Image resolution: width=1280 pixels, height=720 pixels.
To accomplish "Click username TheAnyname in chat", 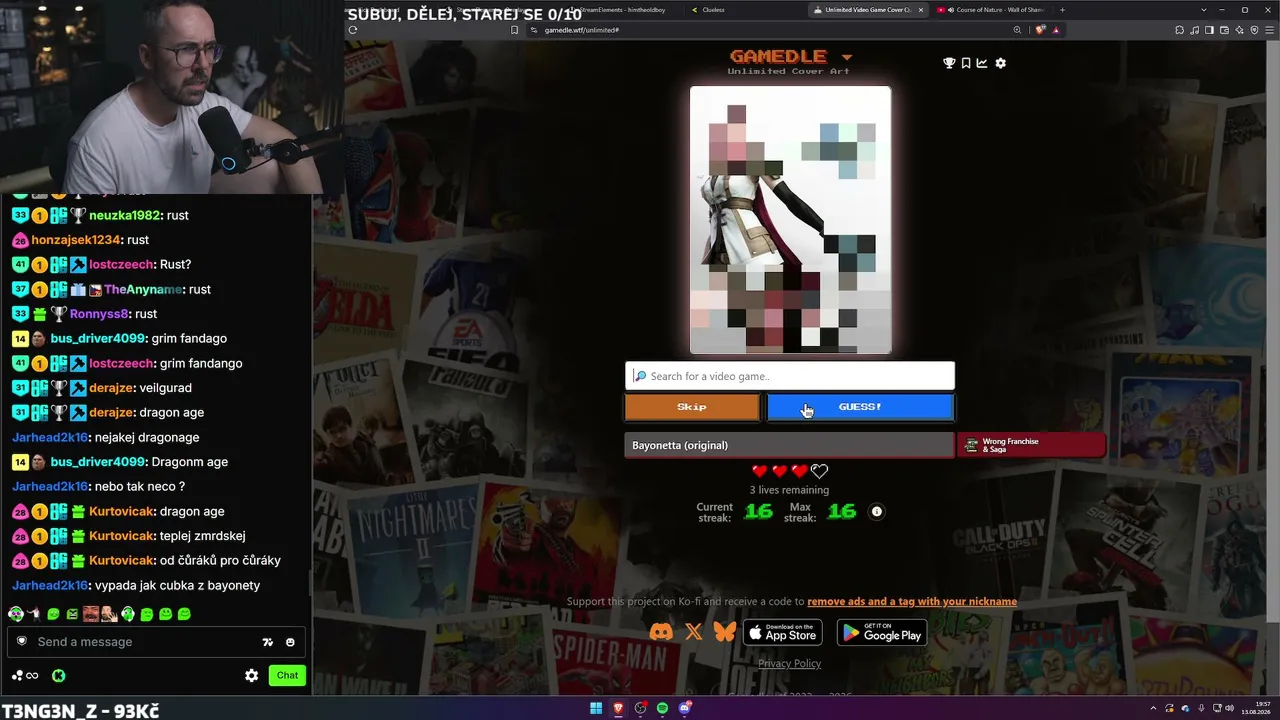I will pos(143,289).
